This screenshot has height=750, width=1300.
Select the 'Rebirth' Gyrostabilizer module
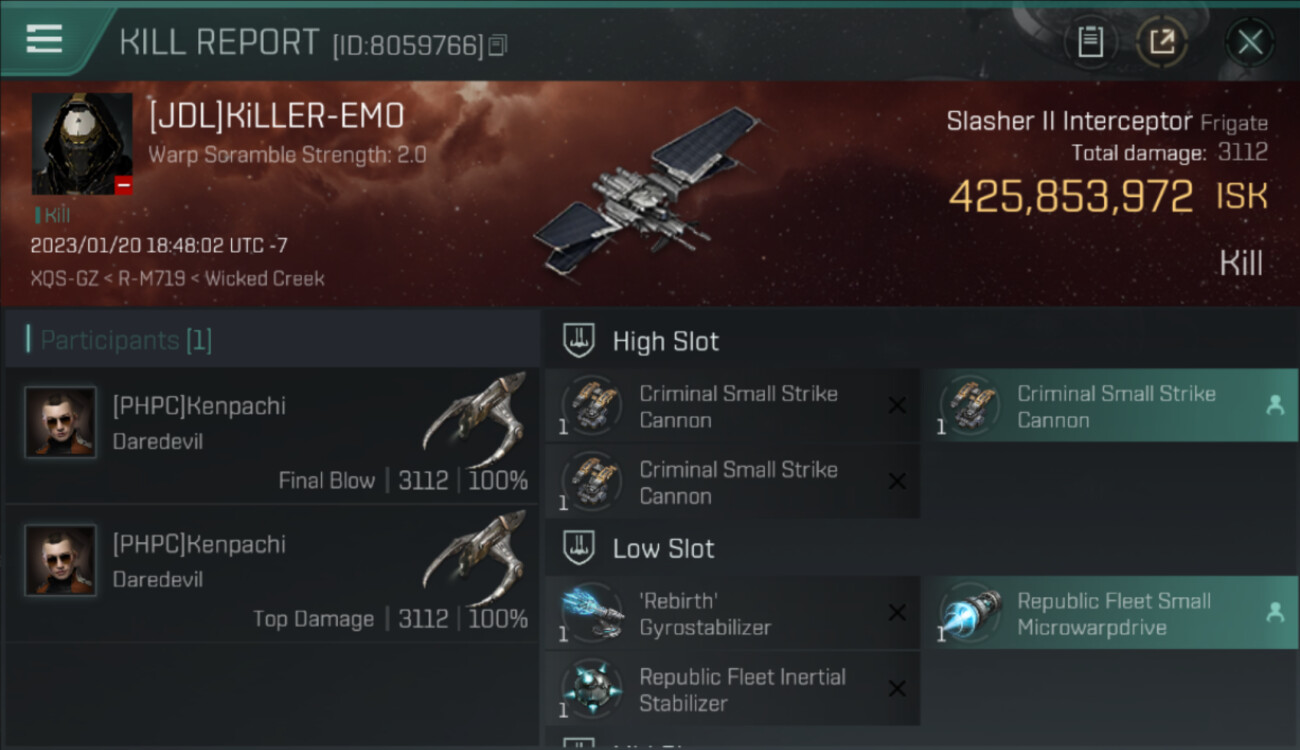[x=732, y=613]
